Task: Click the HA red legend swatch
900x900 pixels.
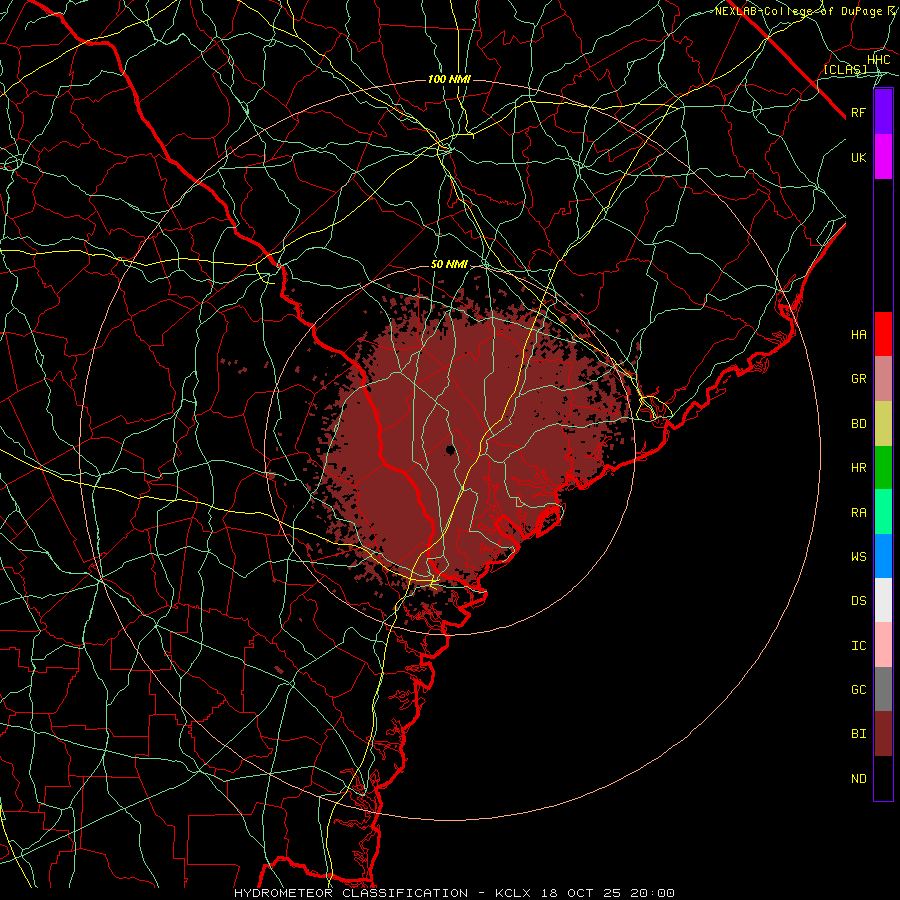Action: tap(883, 334)
